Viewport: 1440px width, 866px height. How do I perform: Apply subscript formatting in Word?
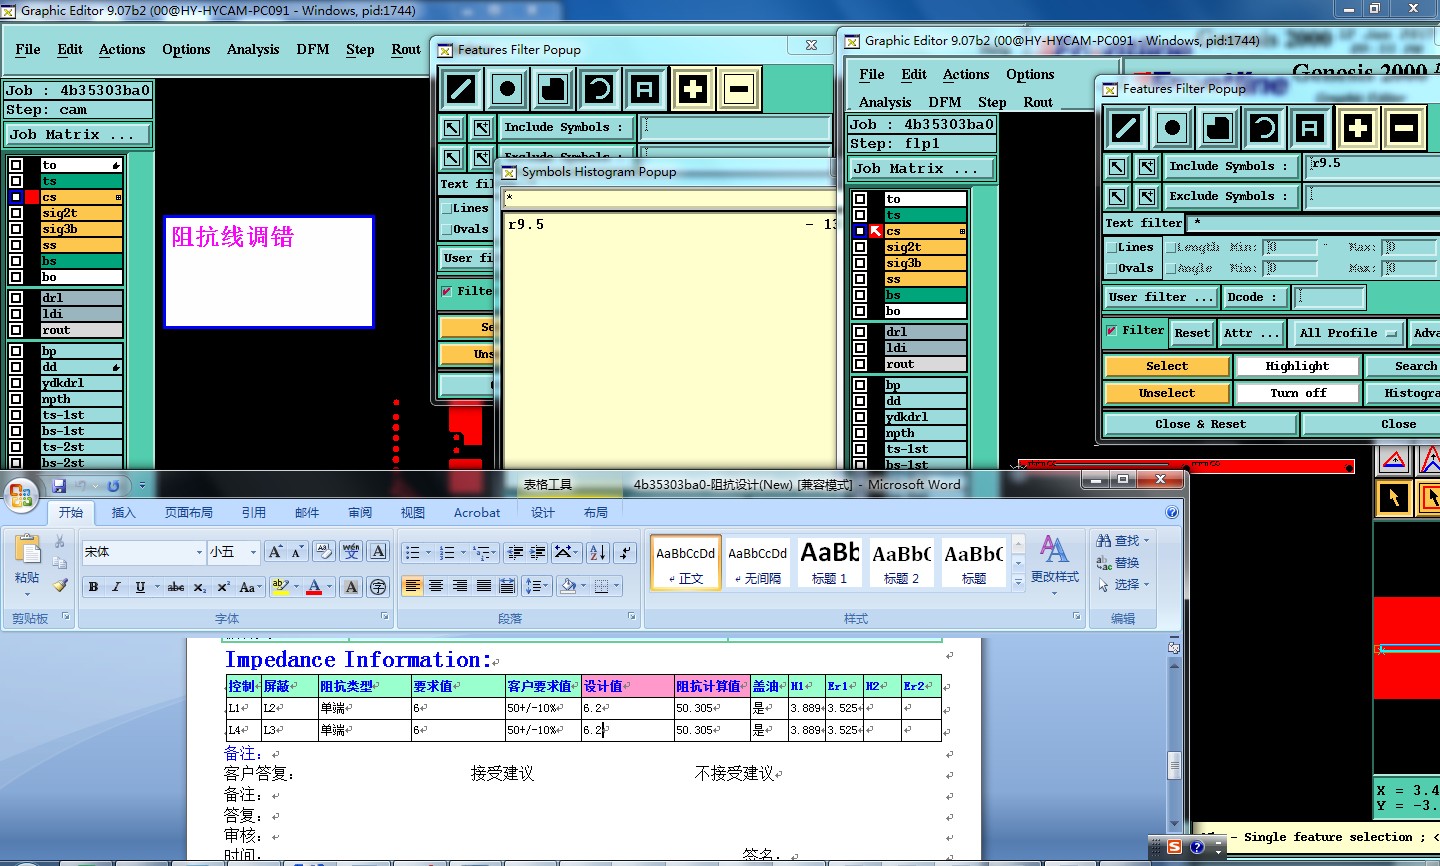click(200, 587)
